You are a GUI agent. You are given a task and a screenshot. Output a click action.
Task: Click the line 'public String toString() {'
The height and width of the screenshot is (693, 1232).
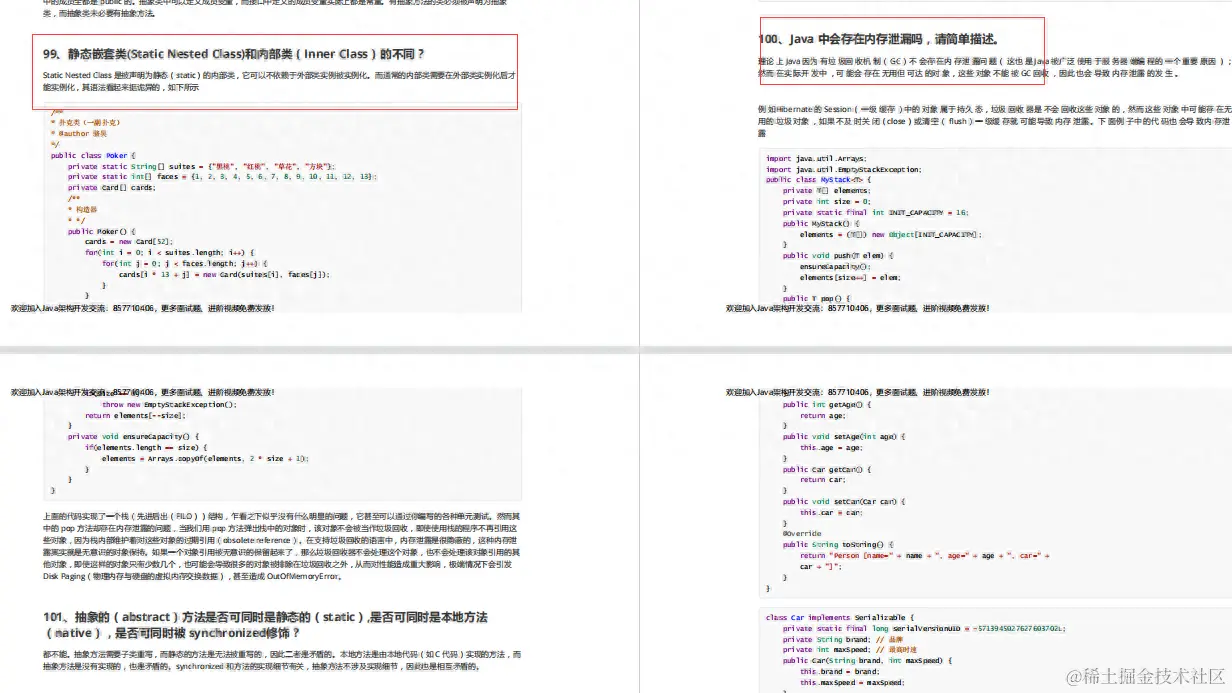pyautogui.click(x=839, y=544)
